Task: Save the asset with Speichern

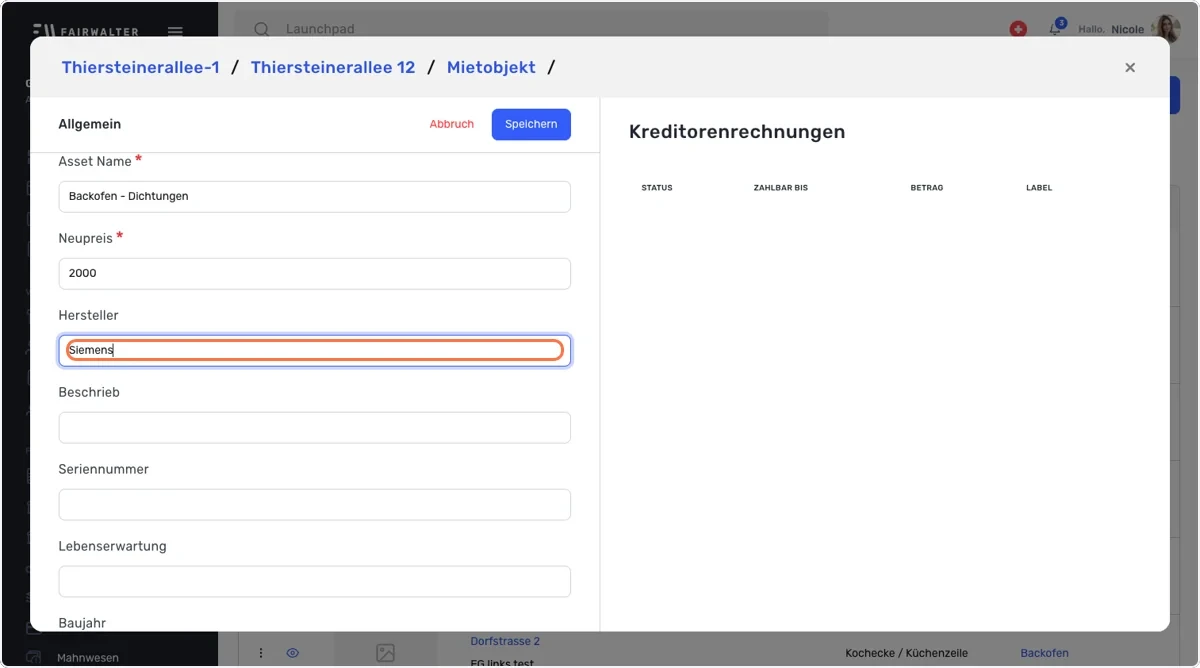Action: (531, 124)
